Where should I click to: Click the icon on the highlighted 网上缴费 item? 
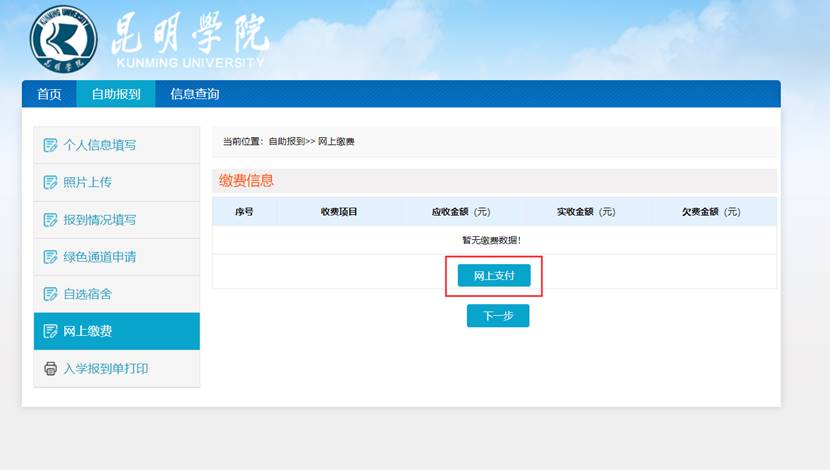[x=50, y=331]
